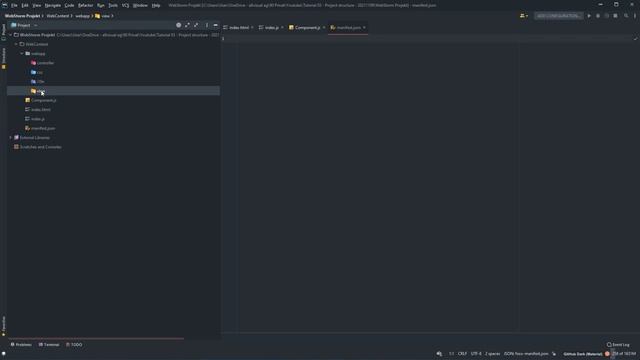Open the Terminal tool window

[49, 344]
